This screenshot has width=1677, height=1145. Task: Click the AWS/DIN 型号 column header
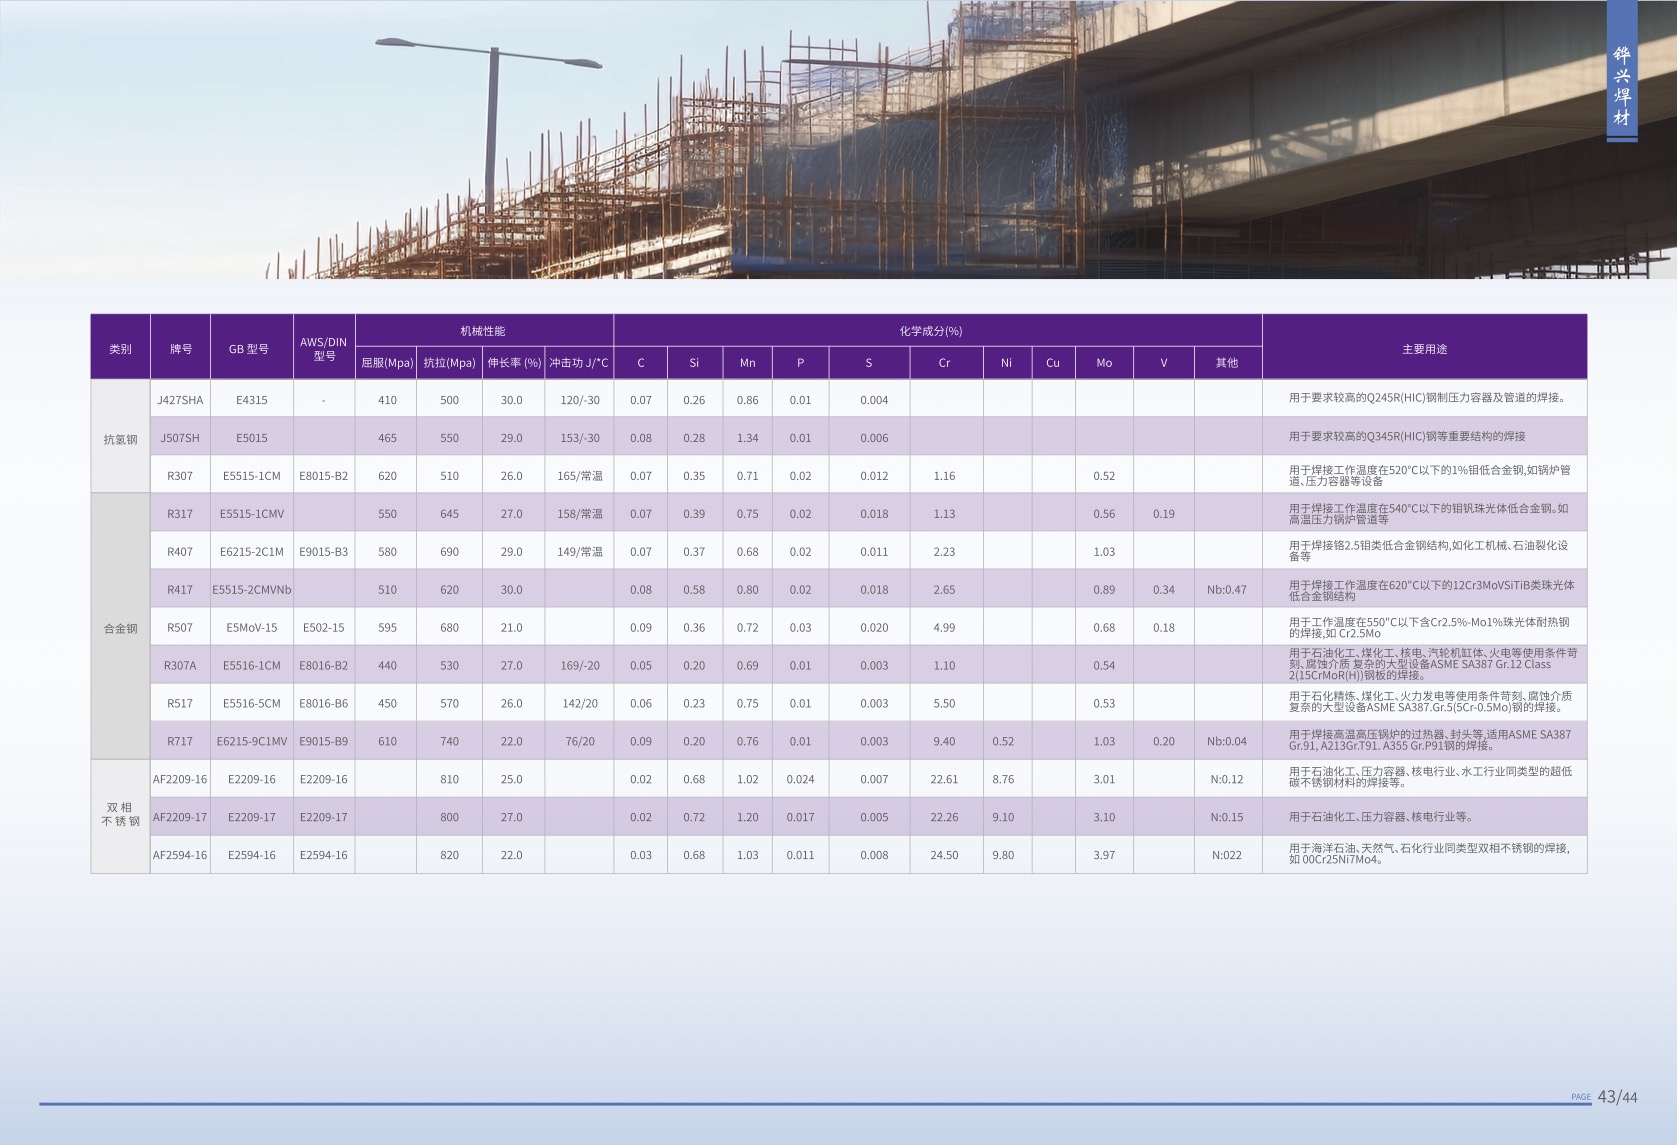point(324,348)
